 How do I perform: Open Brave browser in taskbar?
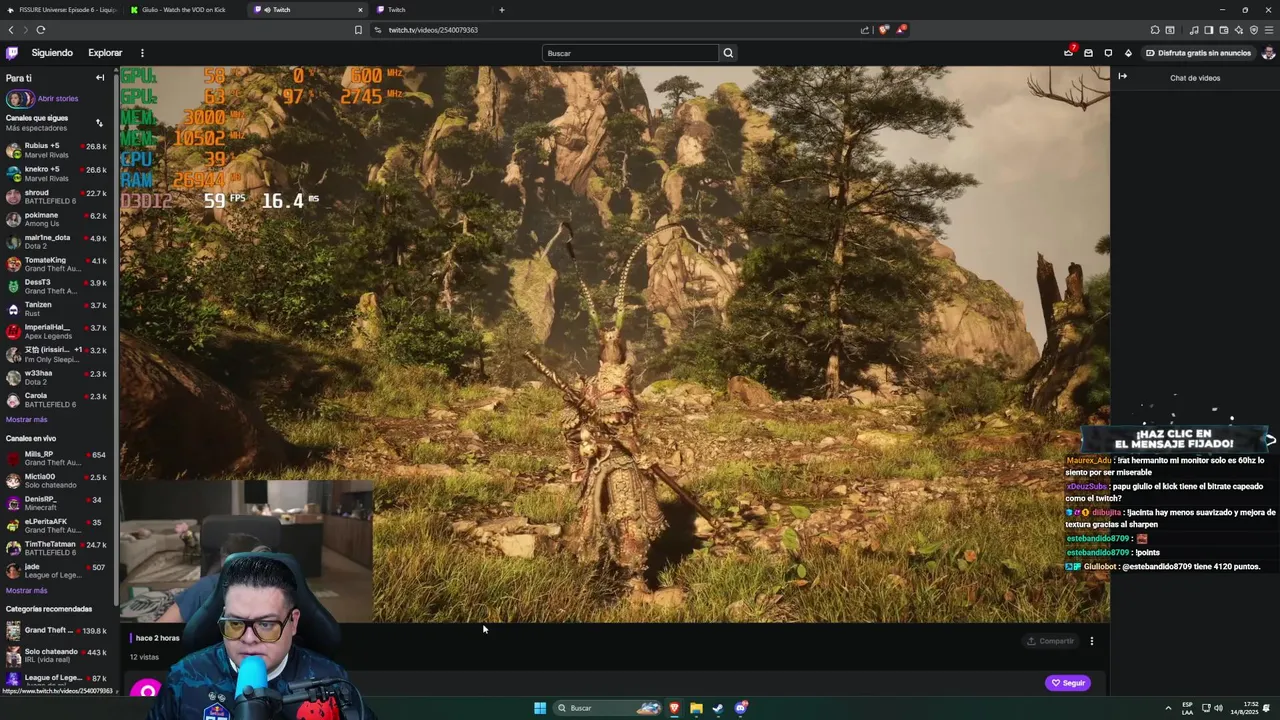tap(674, 708)
